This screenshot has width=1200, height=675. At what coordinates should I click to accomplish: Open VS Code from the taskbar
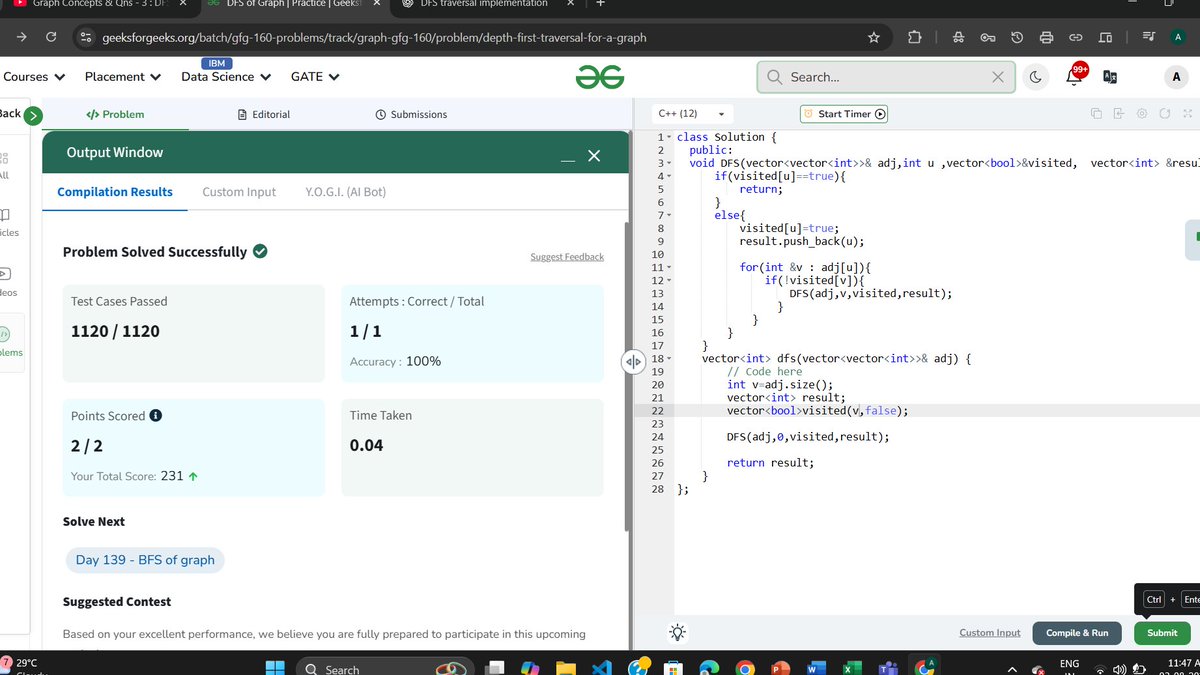click(x=600, y=667)
